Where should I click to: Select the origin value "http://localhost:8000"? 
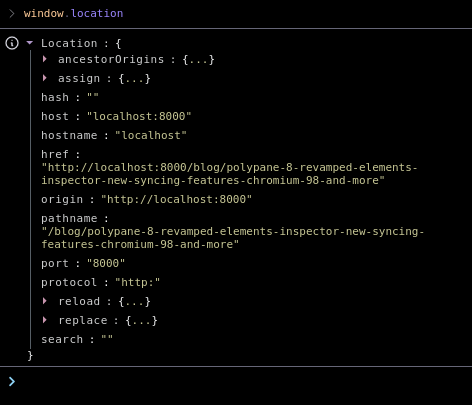tap(176, 199)
